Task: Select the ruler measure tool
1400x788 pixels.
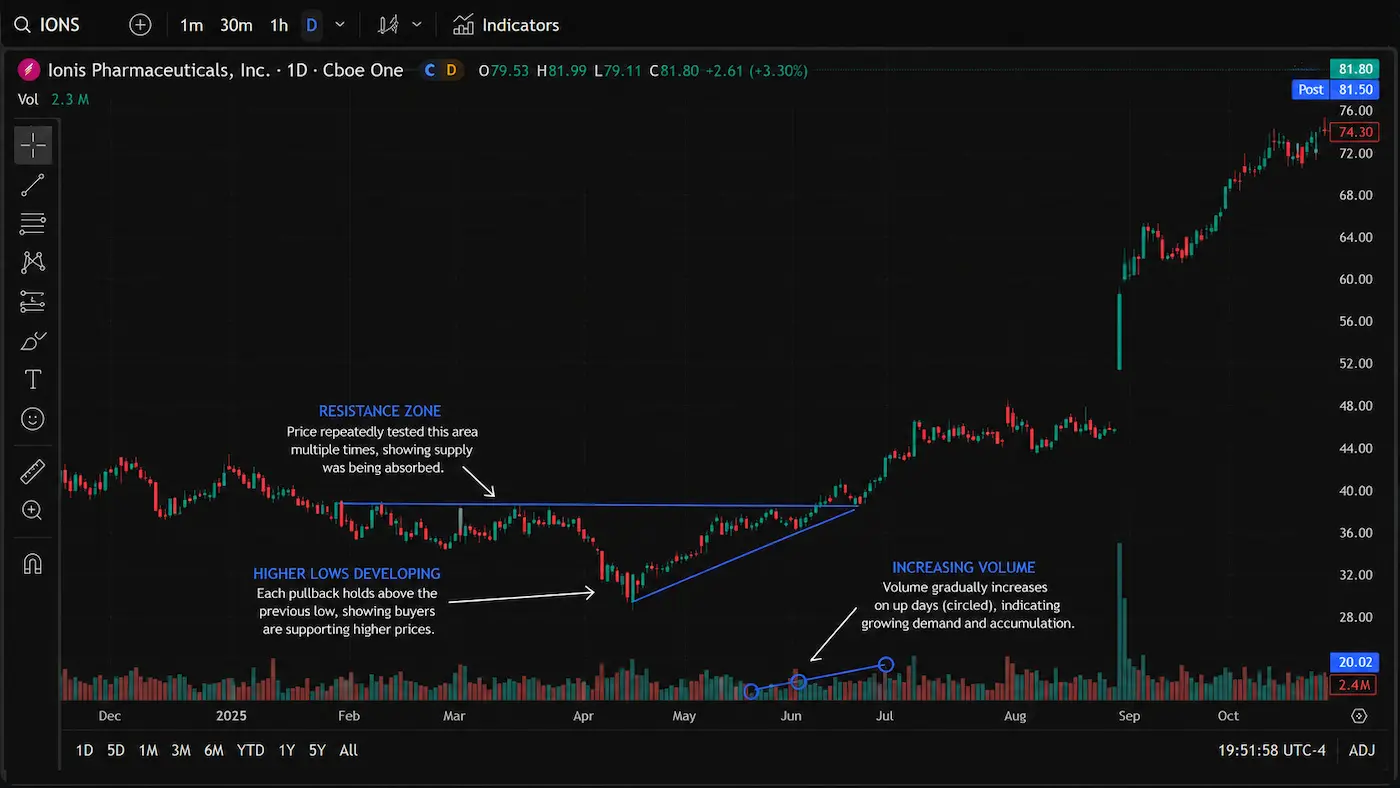Action: click(x=33, y=471)
